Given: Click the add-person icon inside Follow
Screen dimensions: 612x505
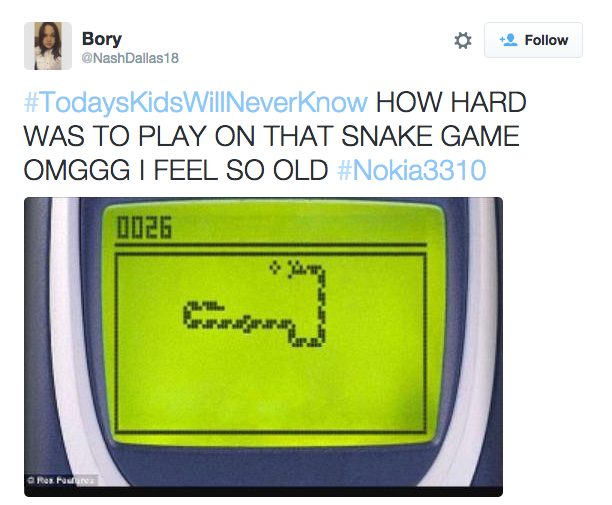Looking at the screenshot, I should 508,40.
